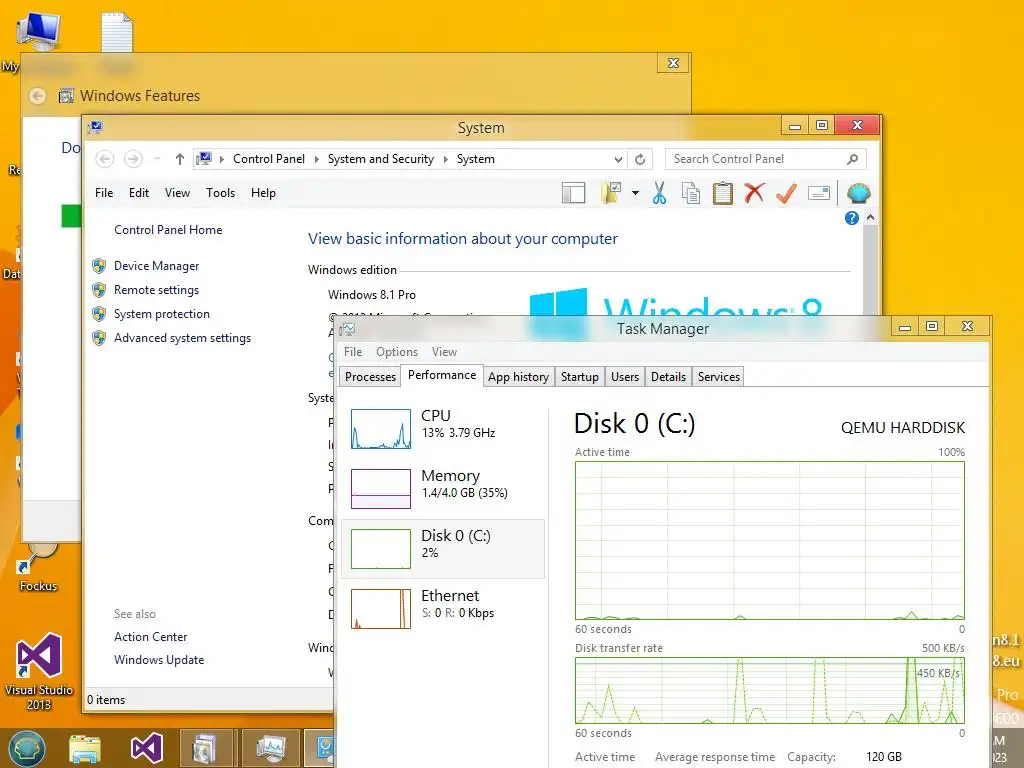Click the Cut scissors icon in System toolbar
This screenshot has width=1024, height=768.
(x=659, y=193)
